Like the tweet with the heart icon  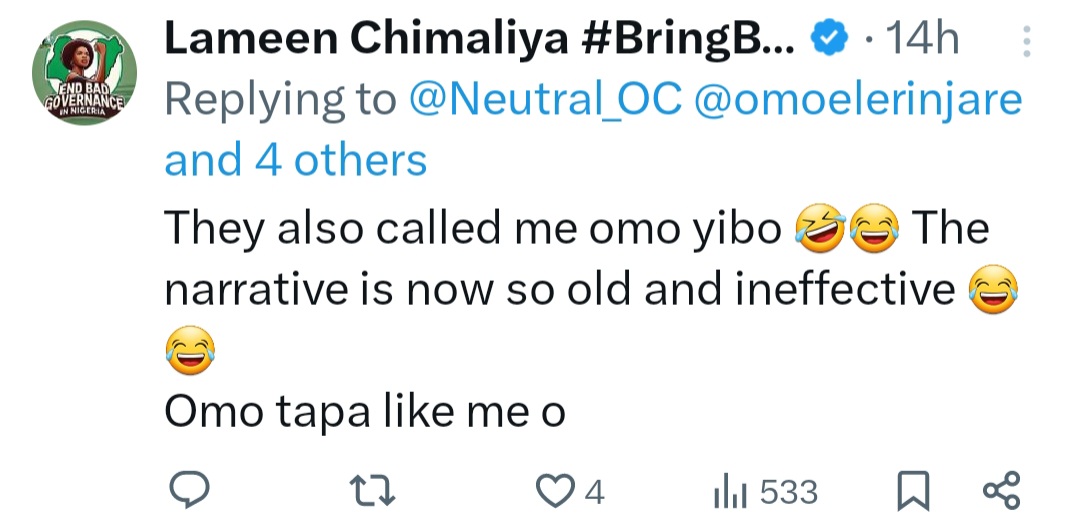tap(551, 491)
